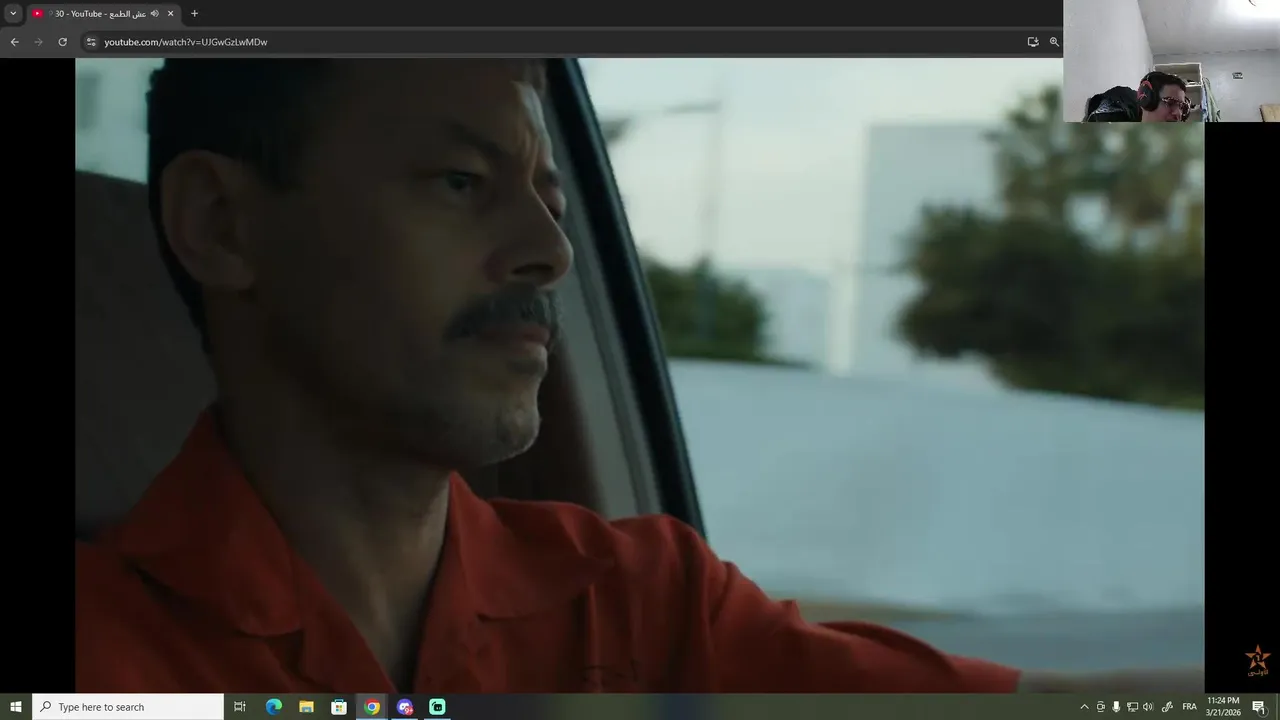The width and height of the screenshot is (1280, 720).
Task: Open Microsoft Store from the taskbar
Action: click(x=339, y=707)
